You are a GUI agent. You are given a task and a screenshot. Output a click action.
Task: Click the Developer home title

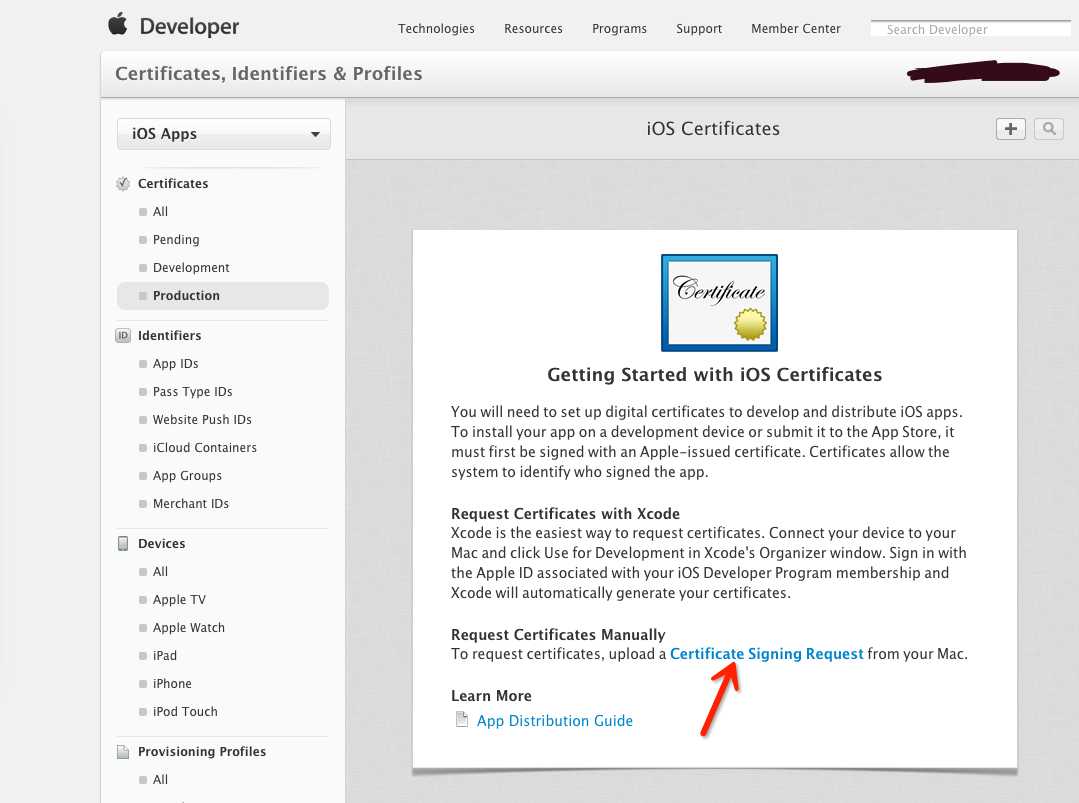tap(189, 26)
